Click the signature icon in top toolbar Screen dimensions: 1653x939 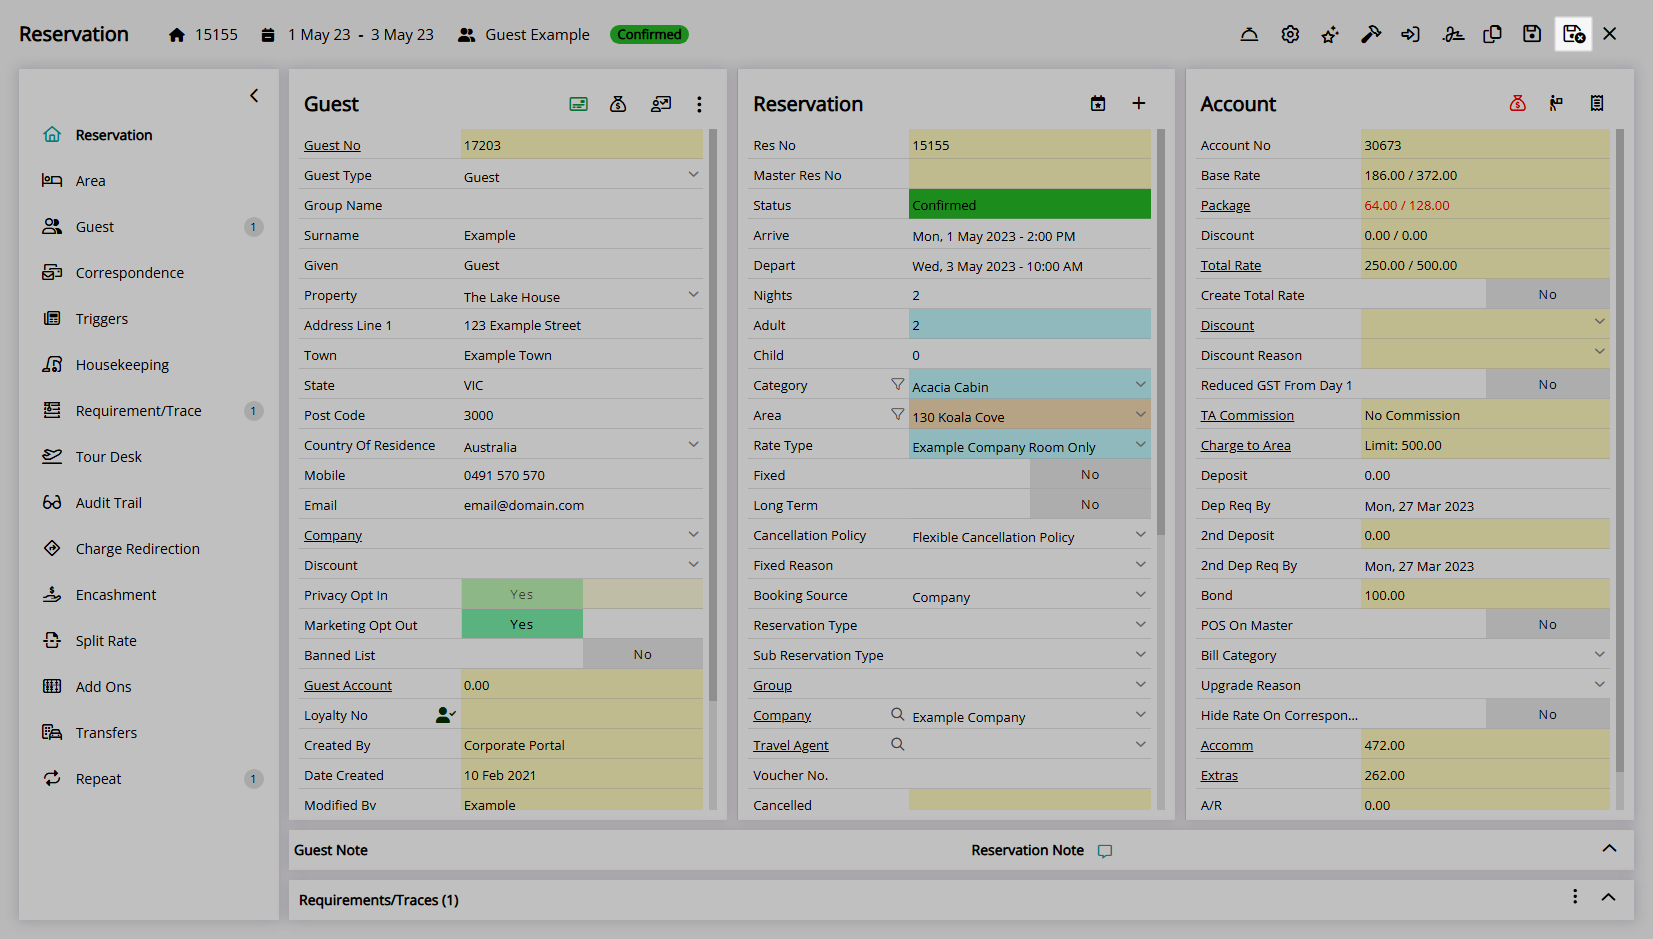(x=1453, y=34)
